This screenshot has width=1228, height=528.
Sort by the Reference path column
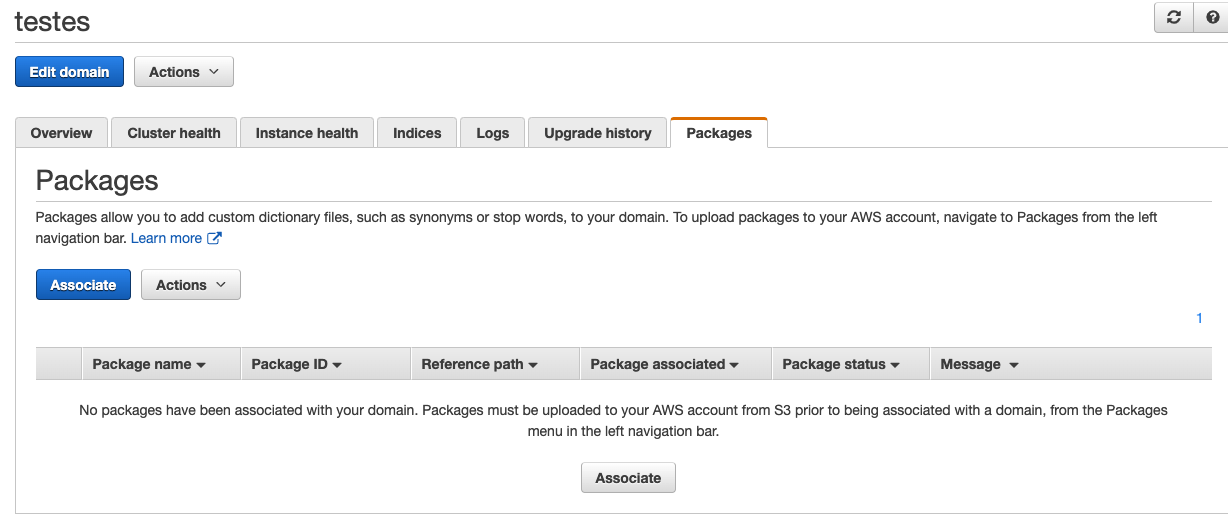[480, 364]
